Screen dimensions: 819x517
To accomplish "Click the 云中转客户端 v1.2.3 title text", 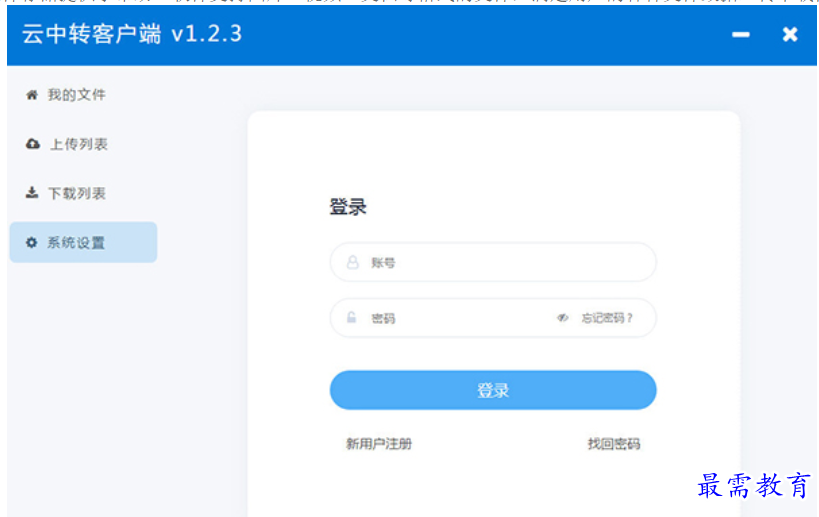I will tap(132, 34).
